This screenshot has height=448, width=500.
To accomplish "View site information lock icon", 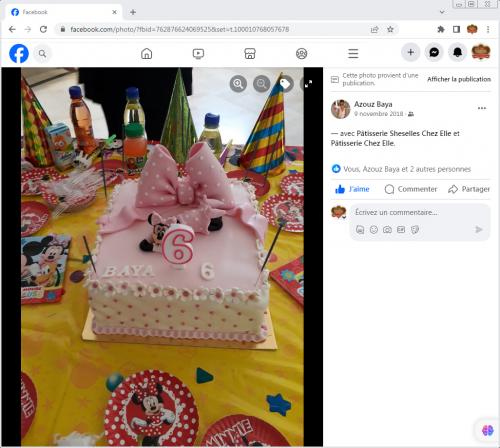I will (x=63, y=29).
